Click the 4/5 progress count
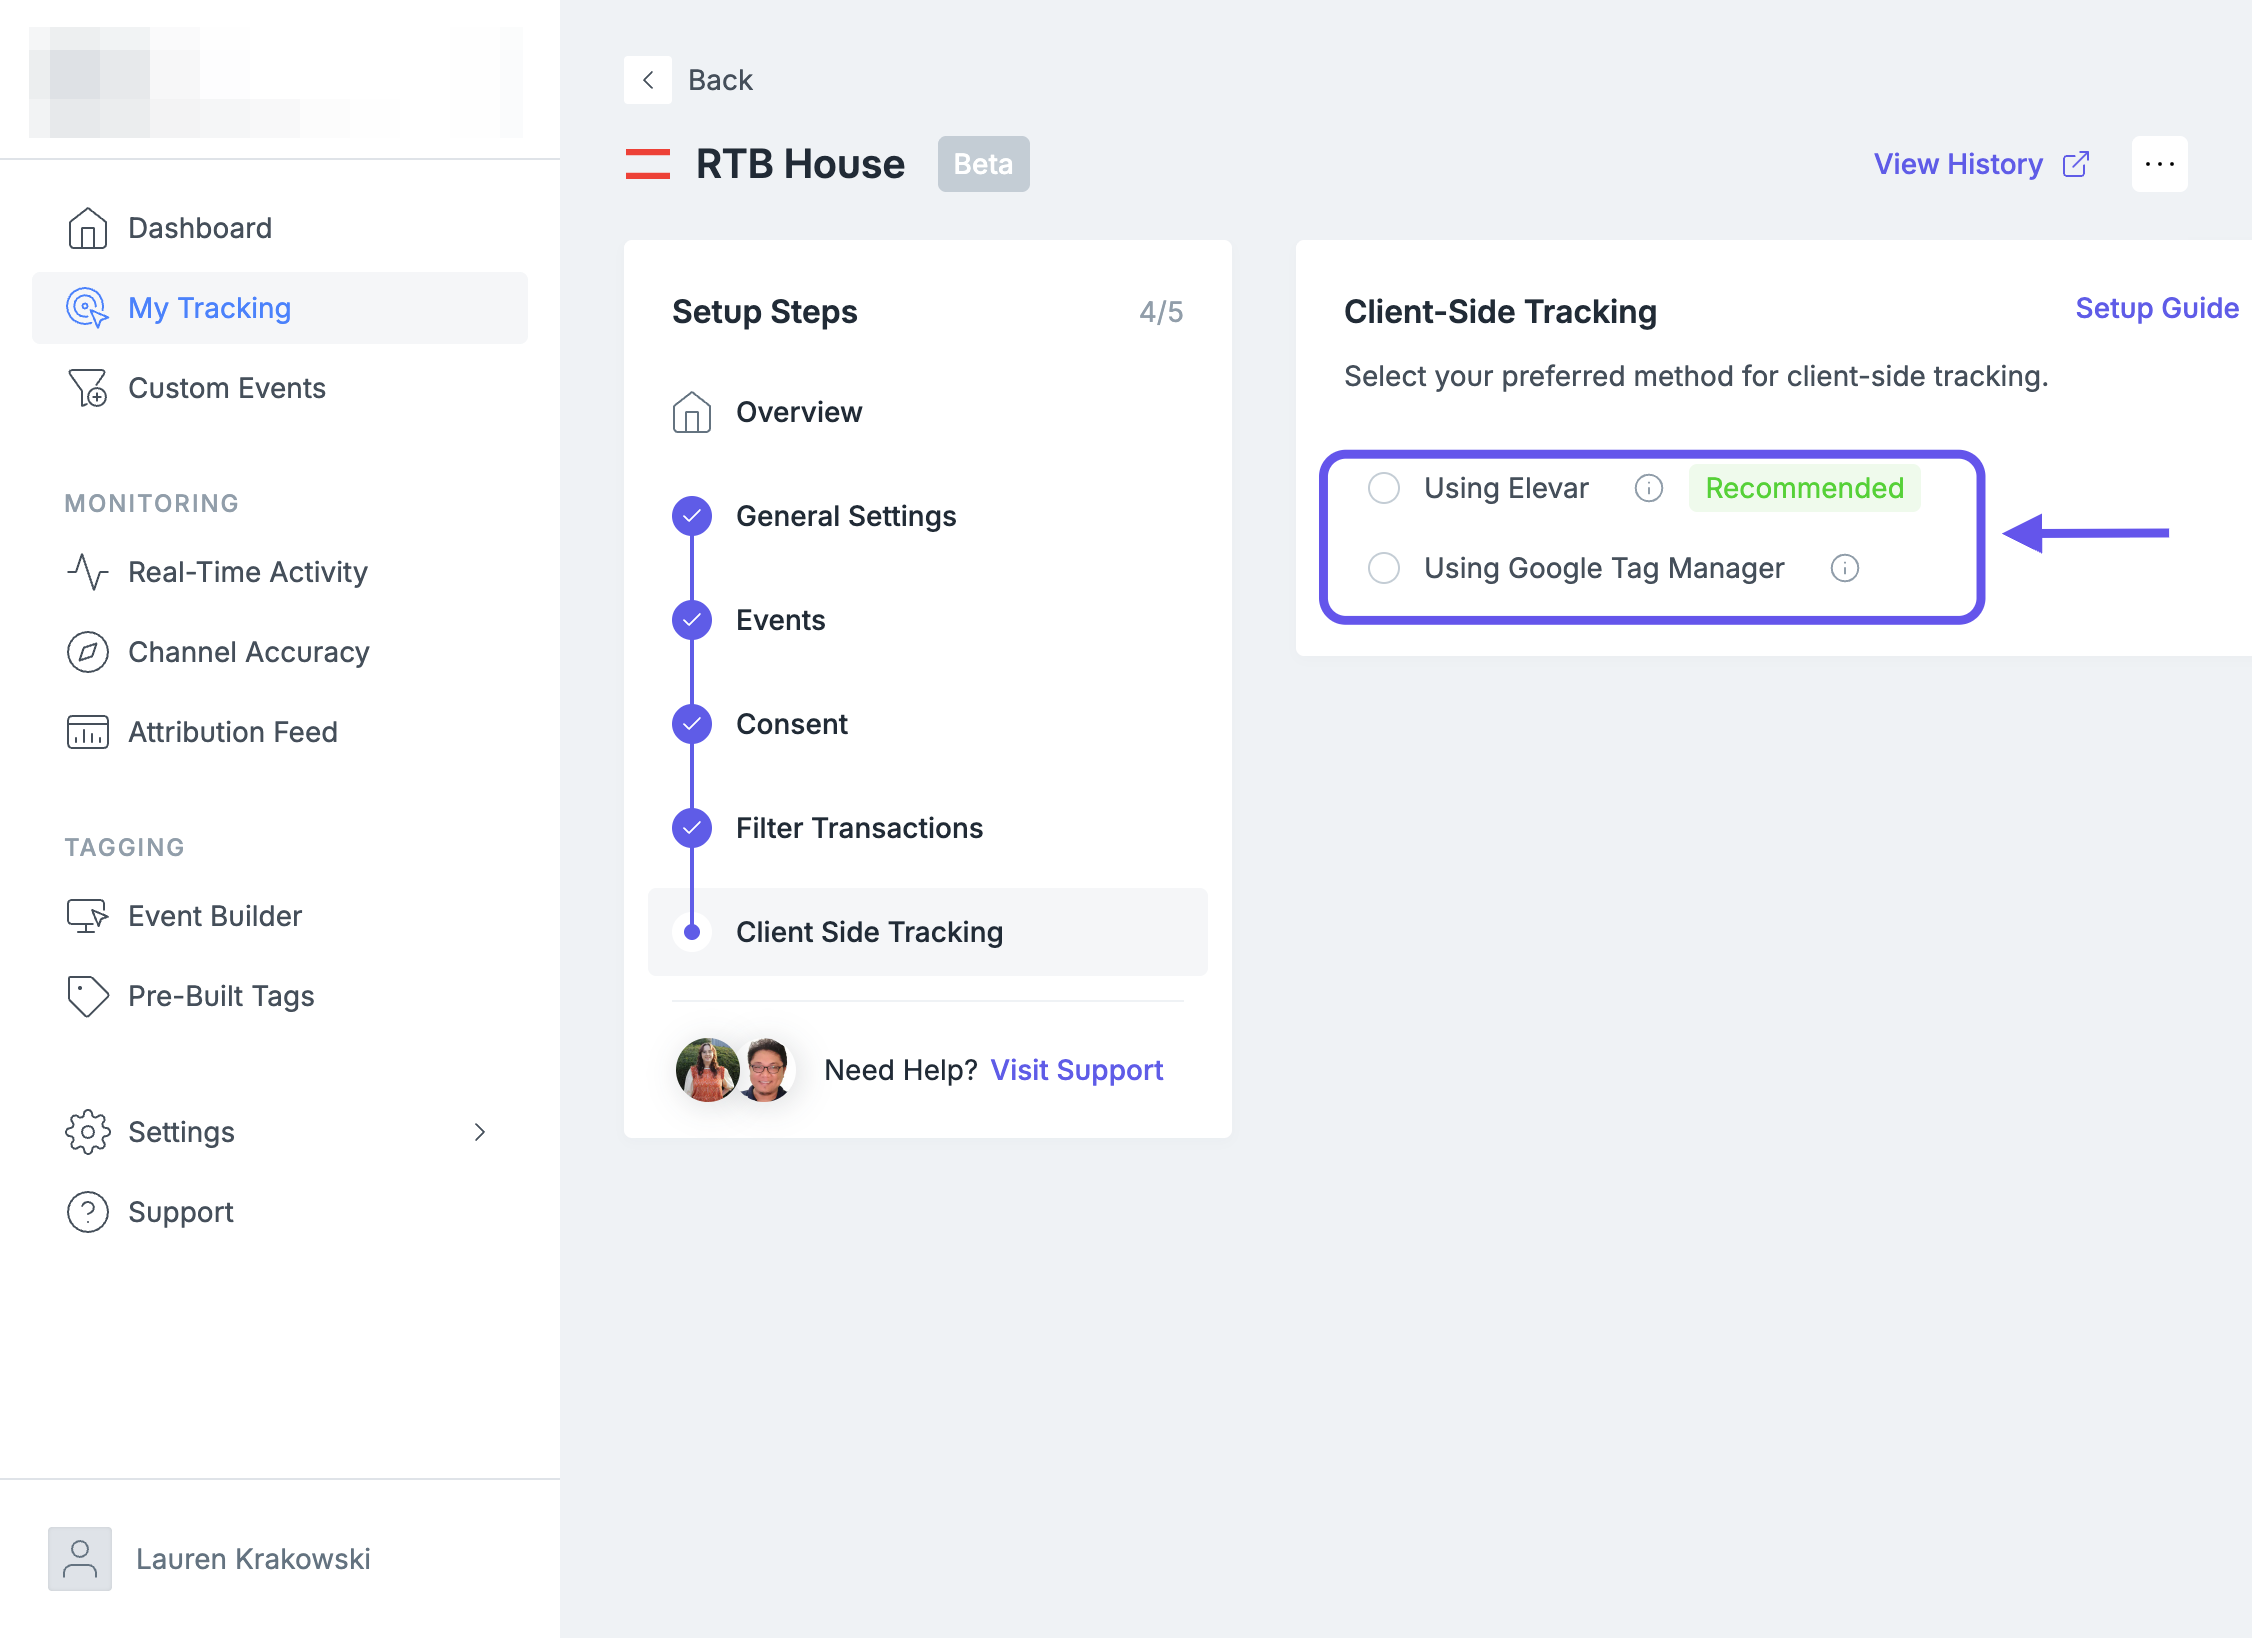Screen dimensions: 2252x1638 click(x=1161, y=312)
